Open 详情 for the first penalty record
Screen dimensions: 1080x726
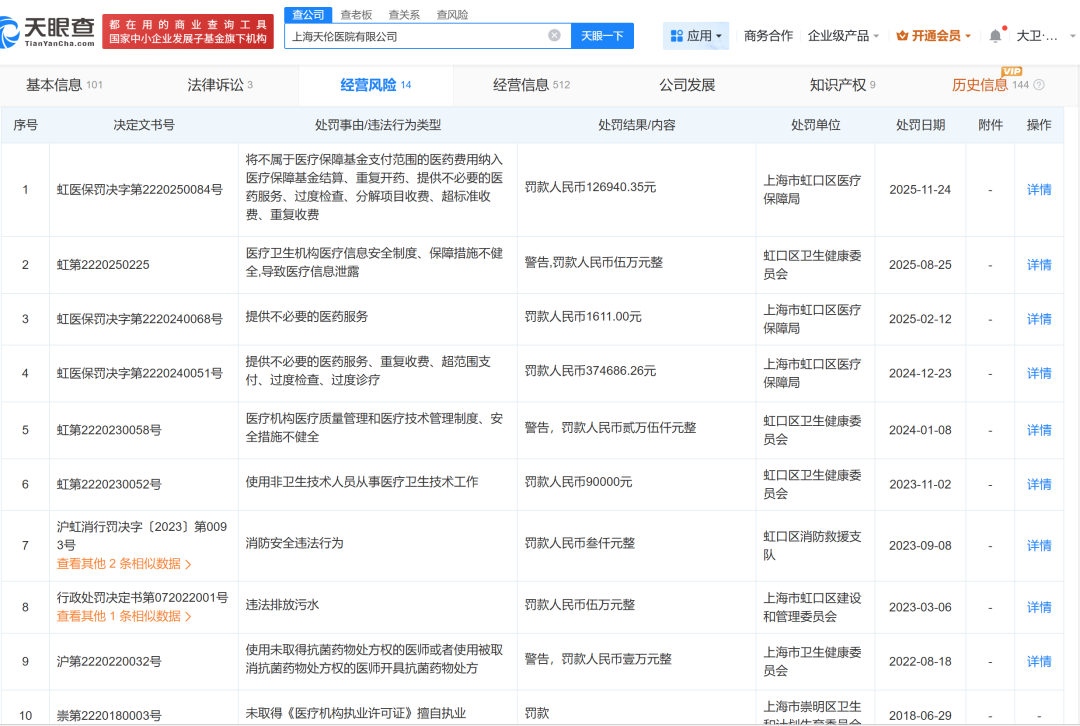[1038, 190]
